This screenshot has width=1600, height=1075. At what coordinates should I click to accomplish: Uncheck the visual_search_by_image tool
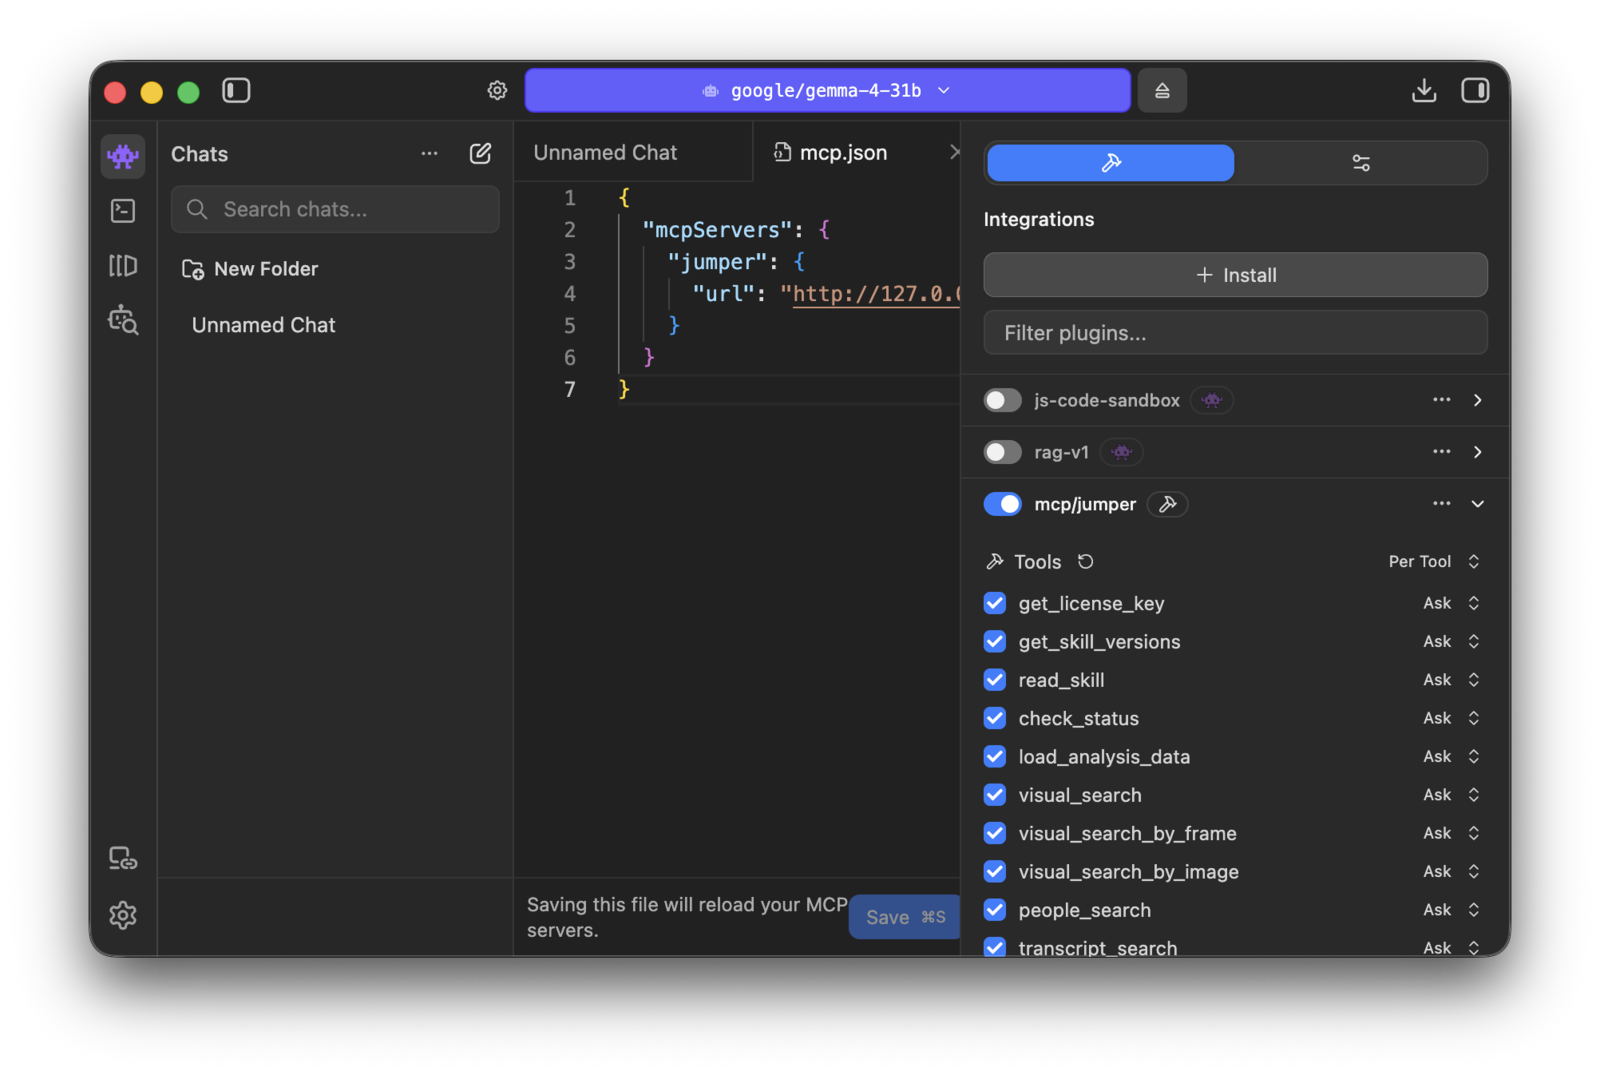pyautogui.click(x=994, y=871)
